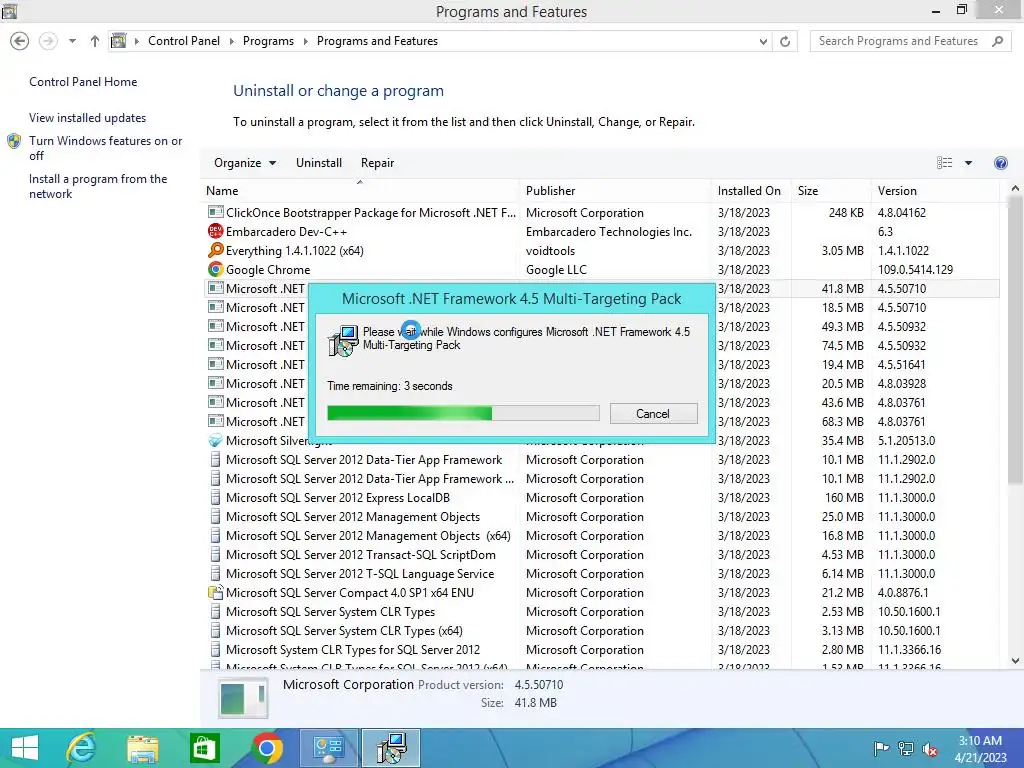Click Uninstall in the toolbar

tap(319, 163)
